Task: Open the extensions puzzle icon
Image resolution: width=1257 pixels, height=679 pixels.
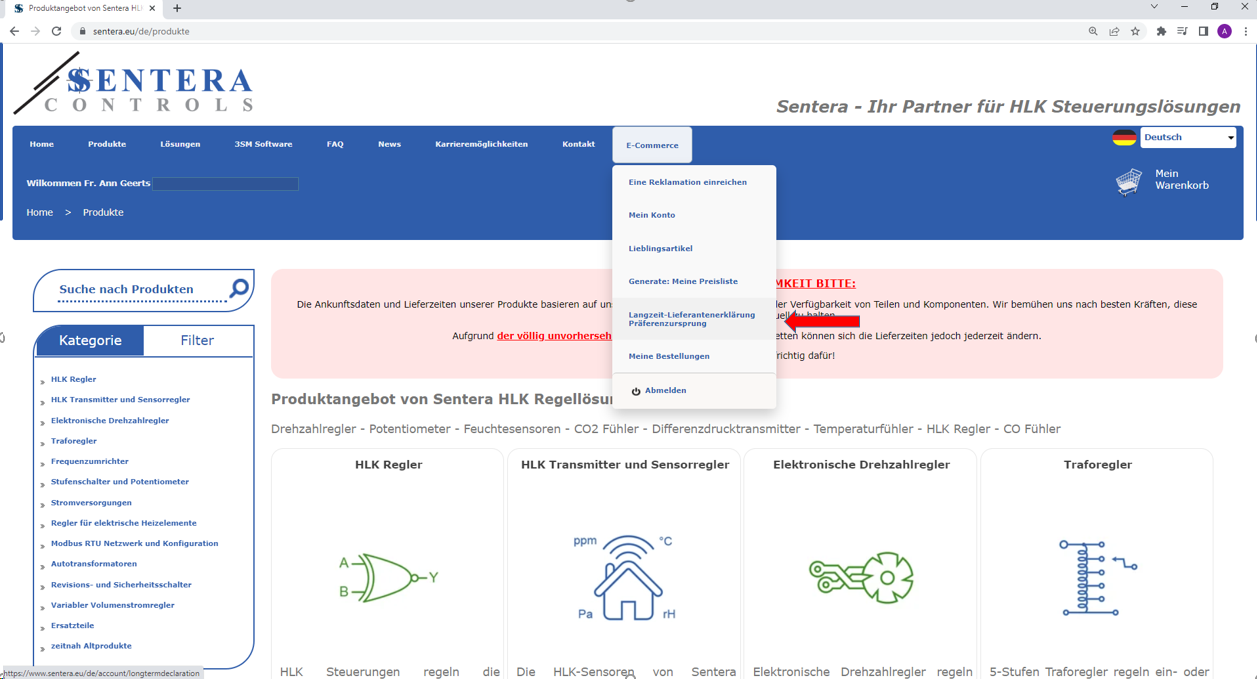Action: 1161,31
